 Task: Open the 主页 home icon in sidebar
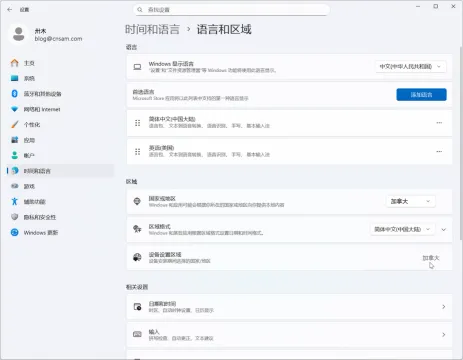tap(14, 63)
